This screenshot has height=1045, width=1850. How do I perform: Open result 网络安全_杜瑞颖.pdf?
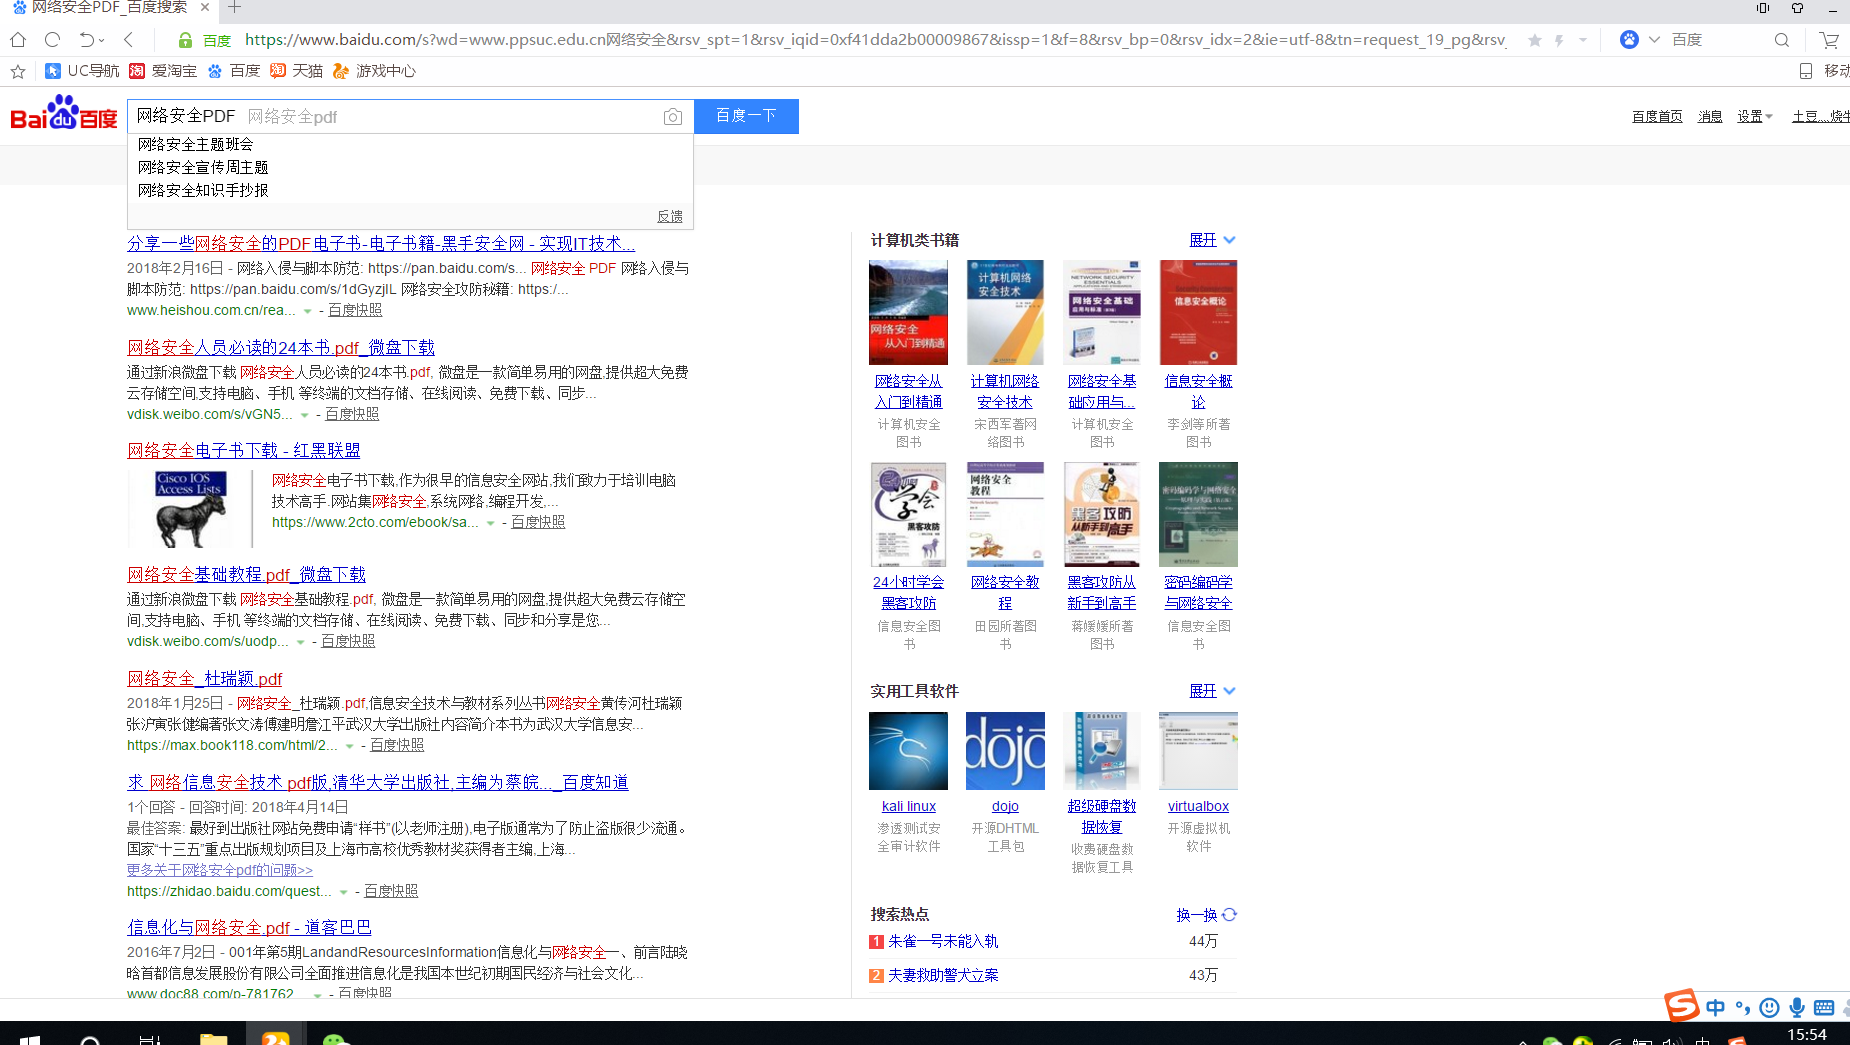pos(205,679)
